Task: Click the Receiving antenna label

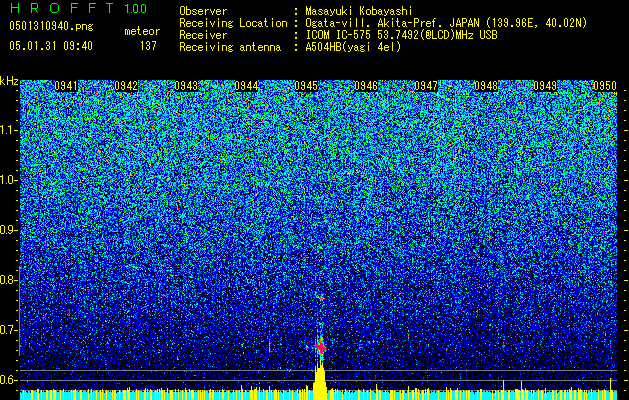Action: click(x=230, y=47)
